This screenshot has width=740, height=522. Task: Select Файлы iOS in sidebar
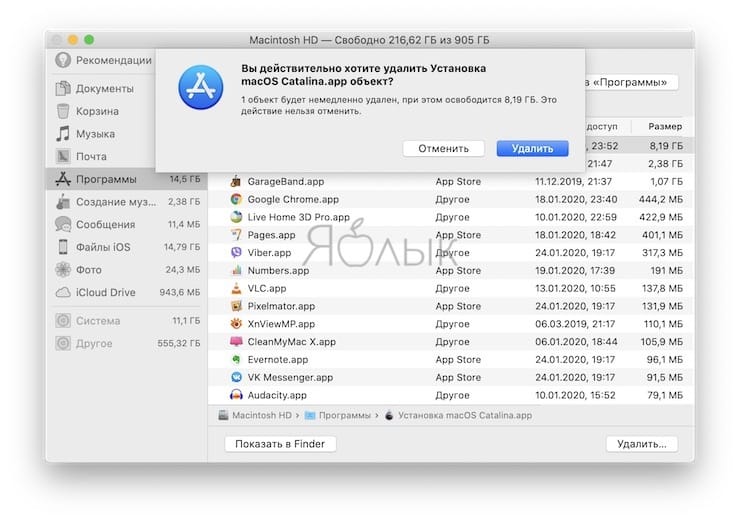click(x=126, y=247)
